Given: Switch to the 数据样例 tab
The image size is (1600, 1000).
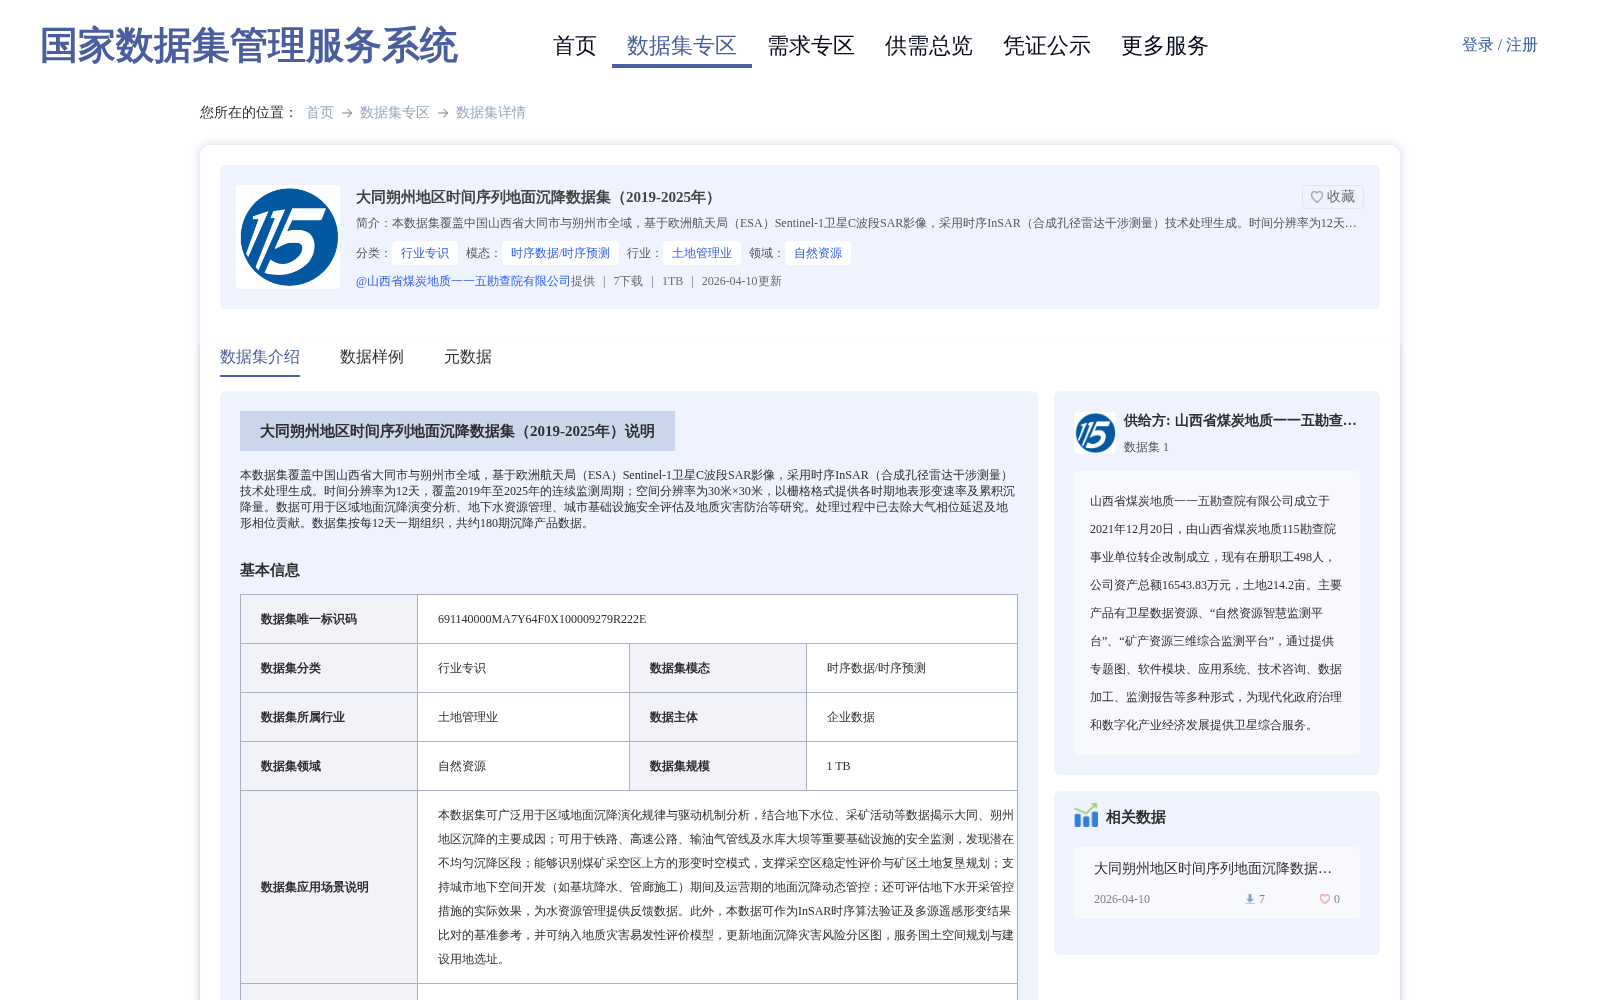Looking at the screenshot, I should 372,357.
